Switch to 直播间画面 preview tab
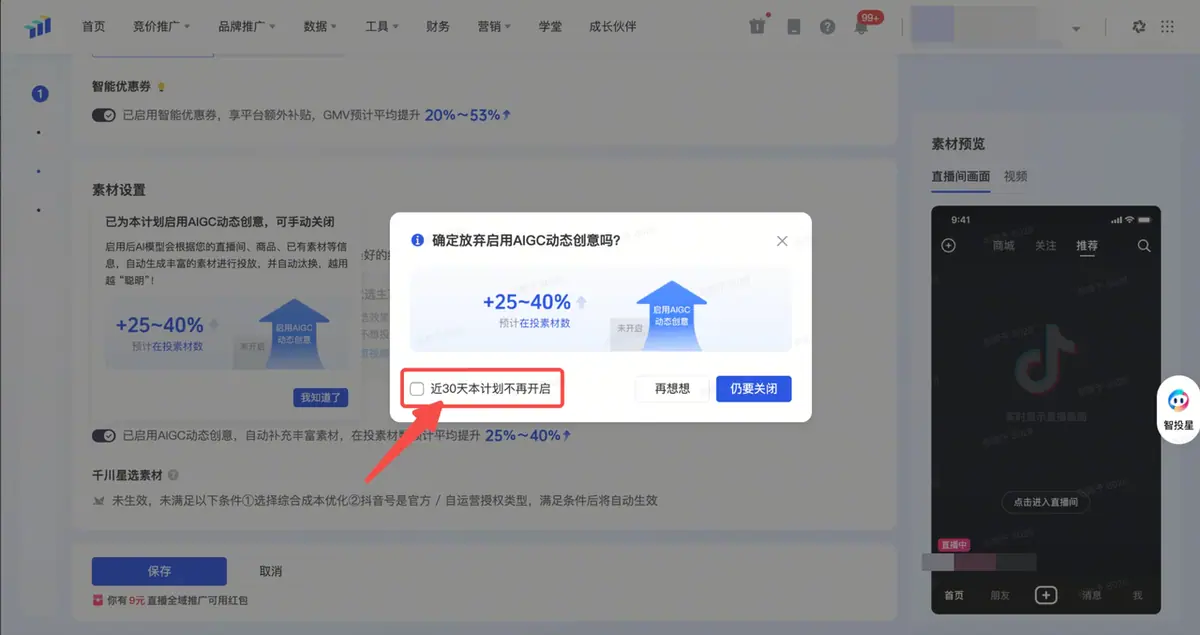The image size is (1200, 635). tap(960, 176)
